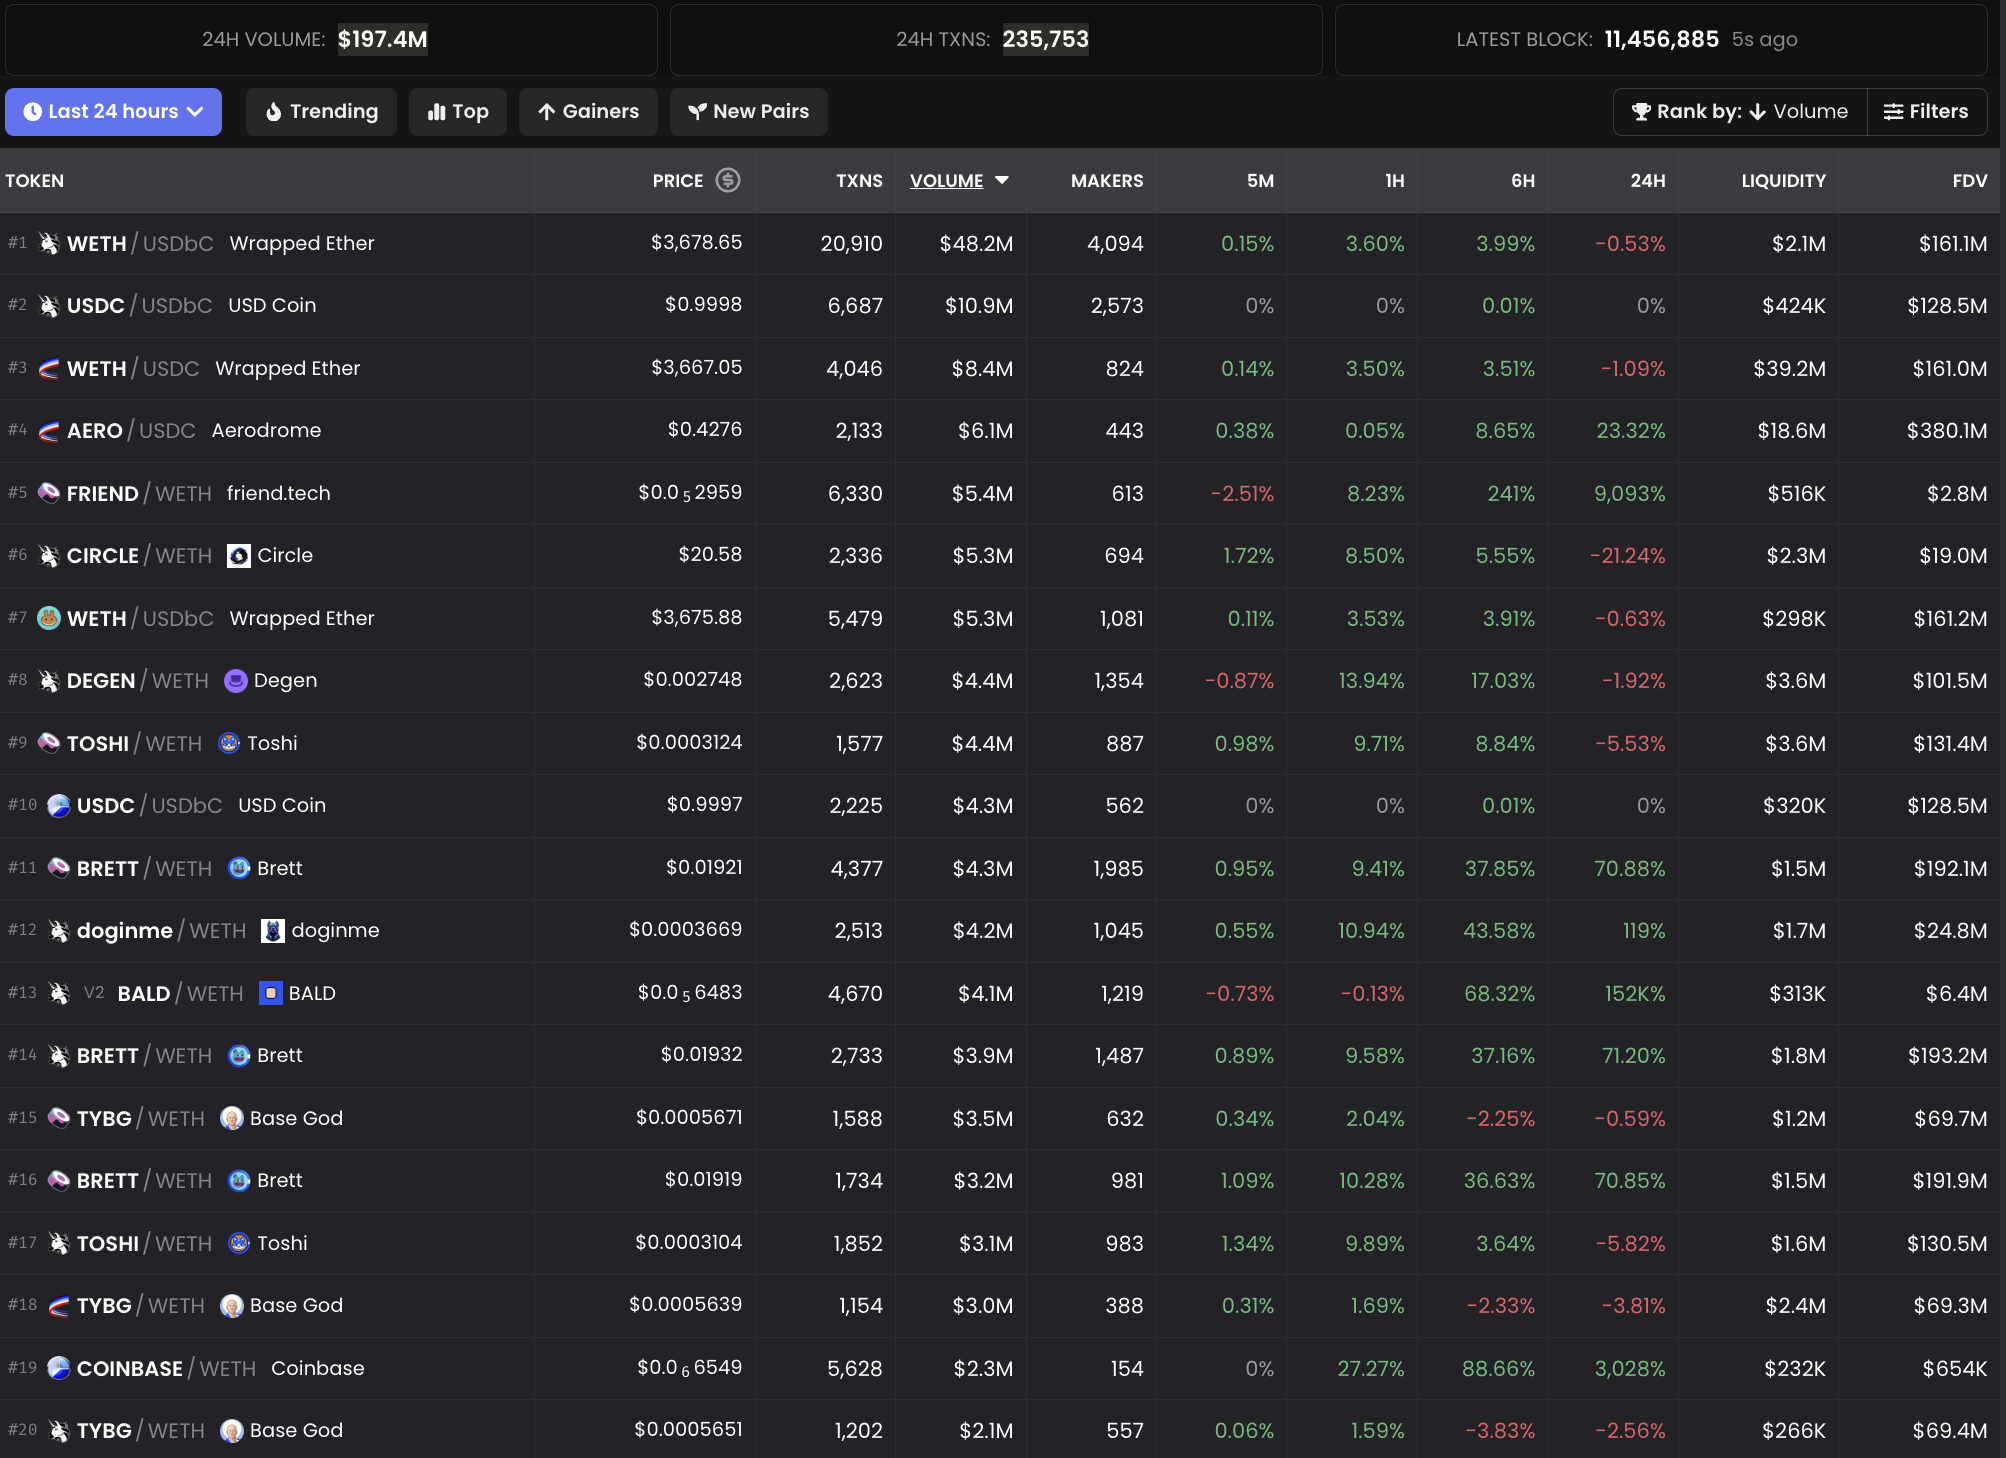
Task: Click the Brett token logo on row #11
Action: pos(239,868)
